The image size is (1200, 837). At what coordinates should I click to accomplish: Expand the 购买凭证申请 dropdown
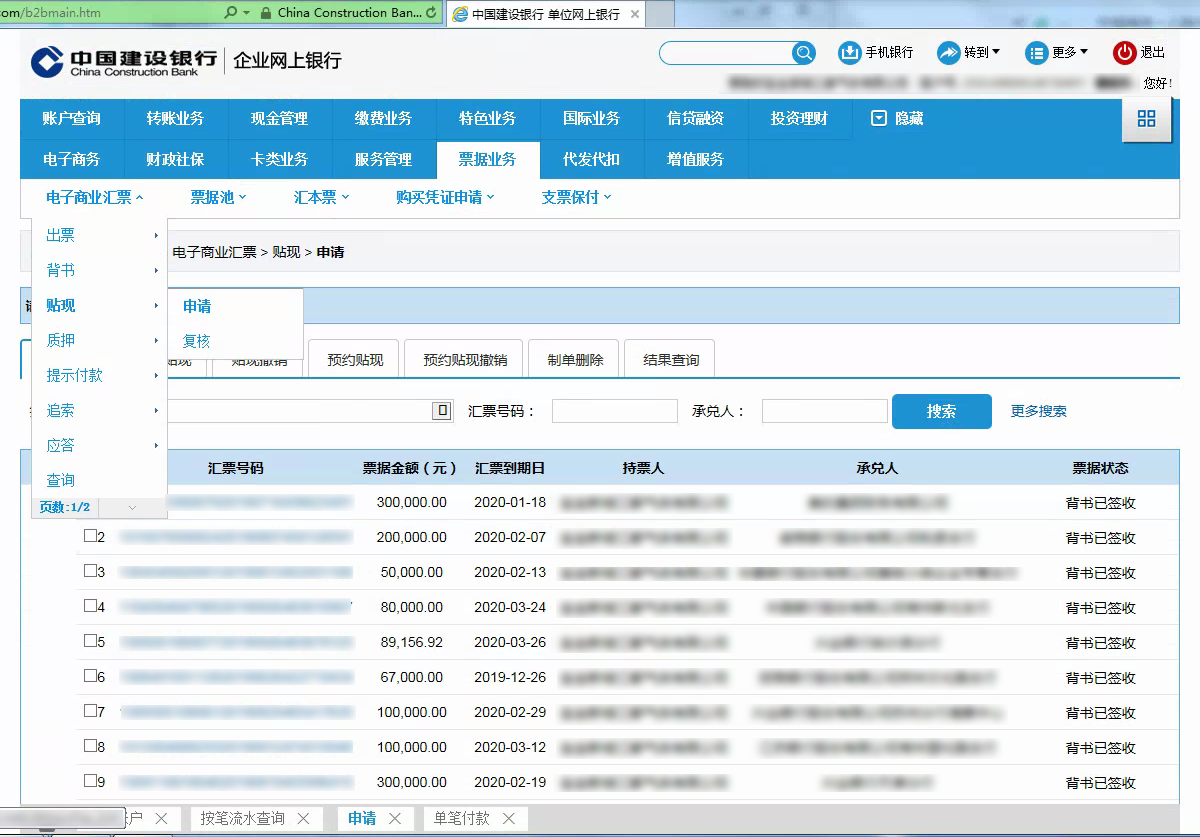pos(445,198)
